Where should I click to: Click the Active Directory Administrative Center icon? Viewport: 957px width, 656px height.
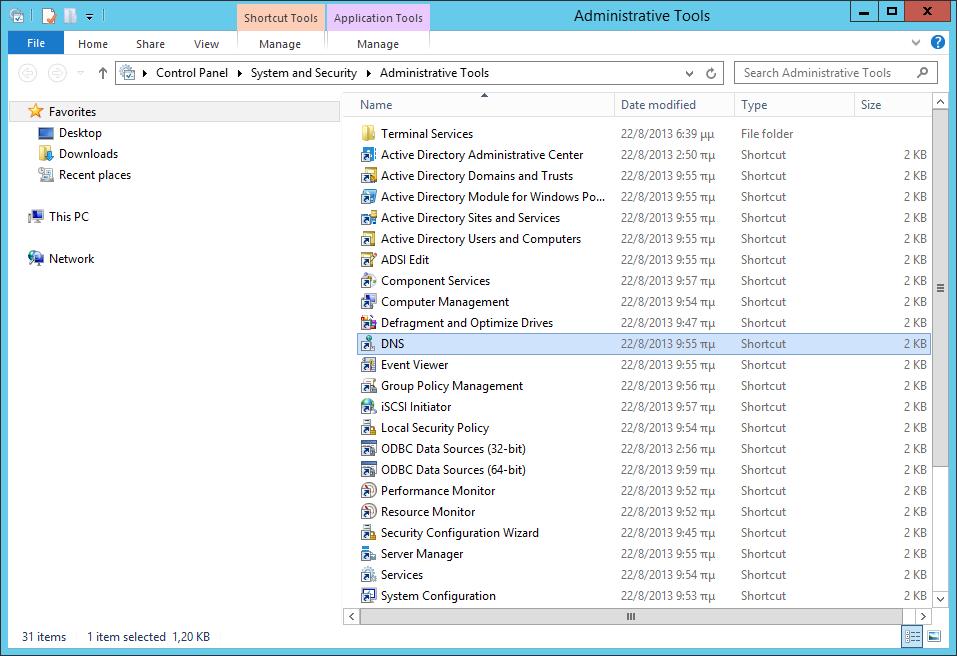tap(368, 154)
